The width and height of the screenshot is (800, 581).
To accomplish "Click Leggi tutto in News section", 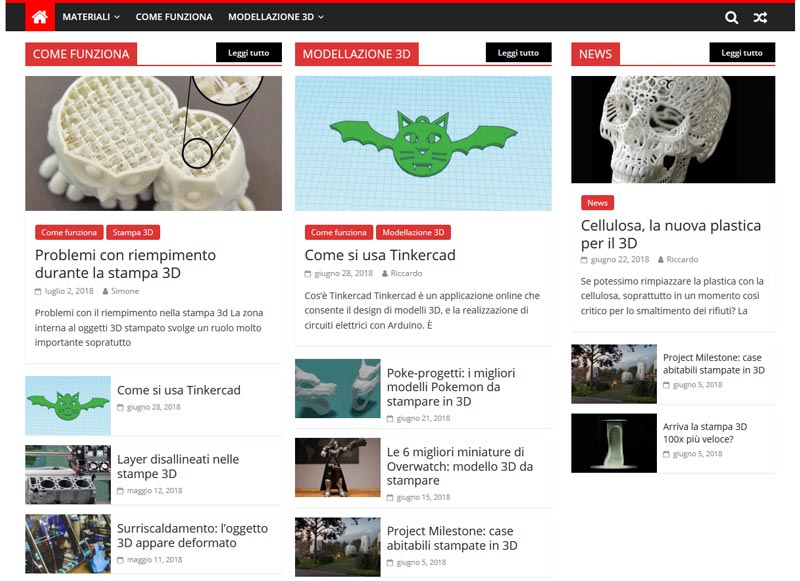I will coord(741,53).
